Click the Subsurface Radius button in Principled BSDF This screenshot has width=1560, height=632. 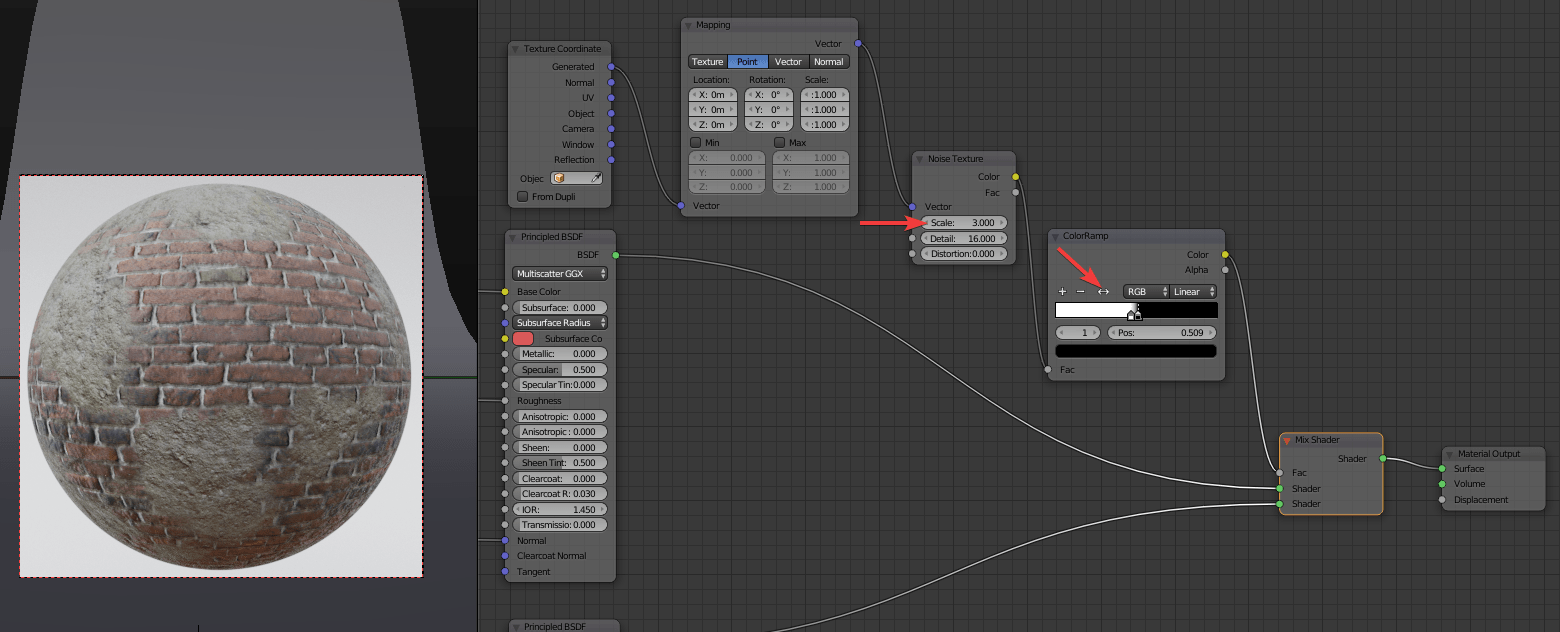560,322
